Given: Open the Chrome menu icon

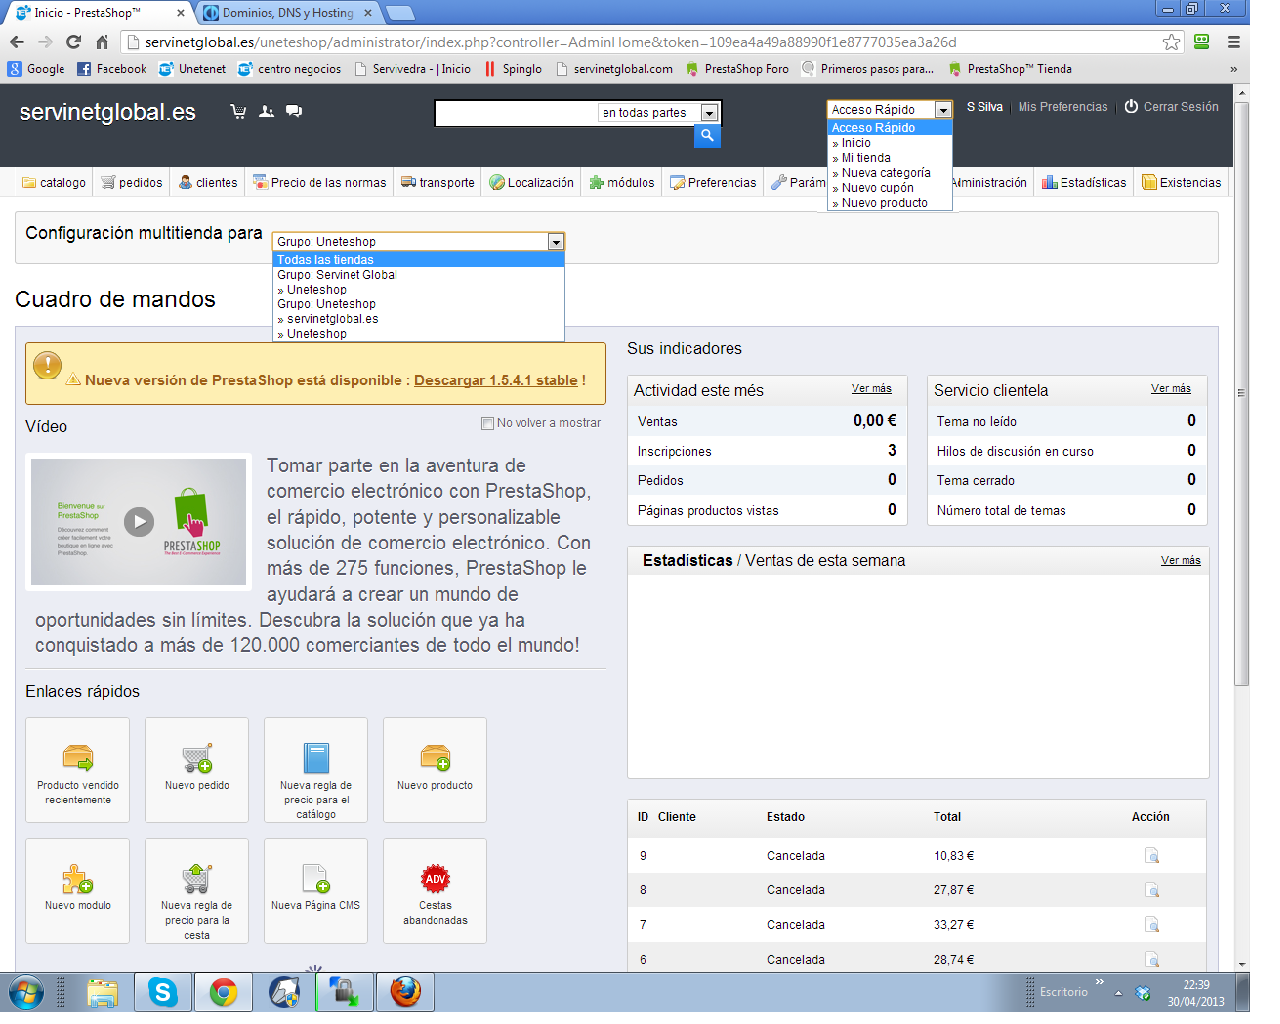Looking at the screenshot, I should [x=1234, y=42].
